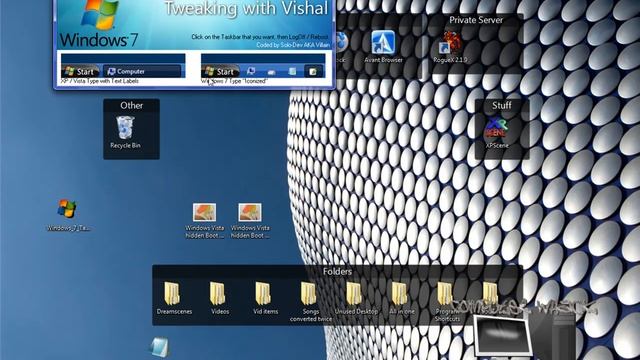Click the "XP / Vista Type with Text Labels" caption
This screenshot has width=640, height=360.
[x=100, y=81]
